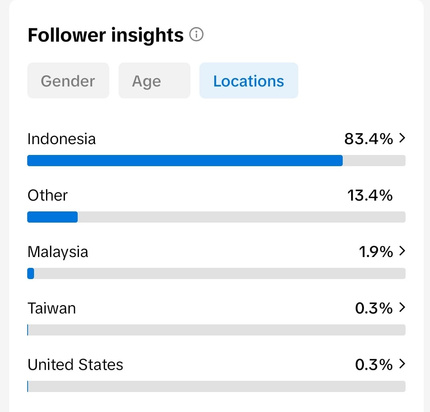430x412 pixels.
Task: Tap the Taiwan location row label
Action: click(52, 308)
